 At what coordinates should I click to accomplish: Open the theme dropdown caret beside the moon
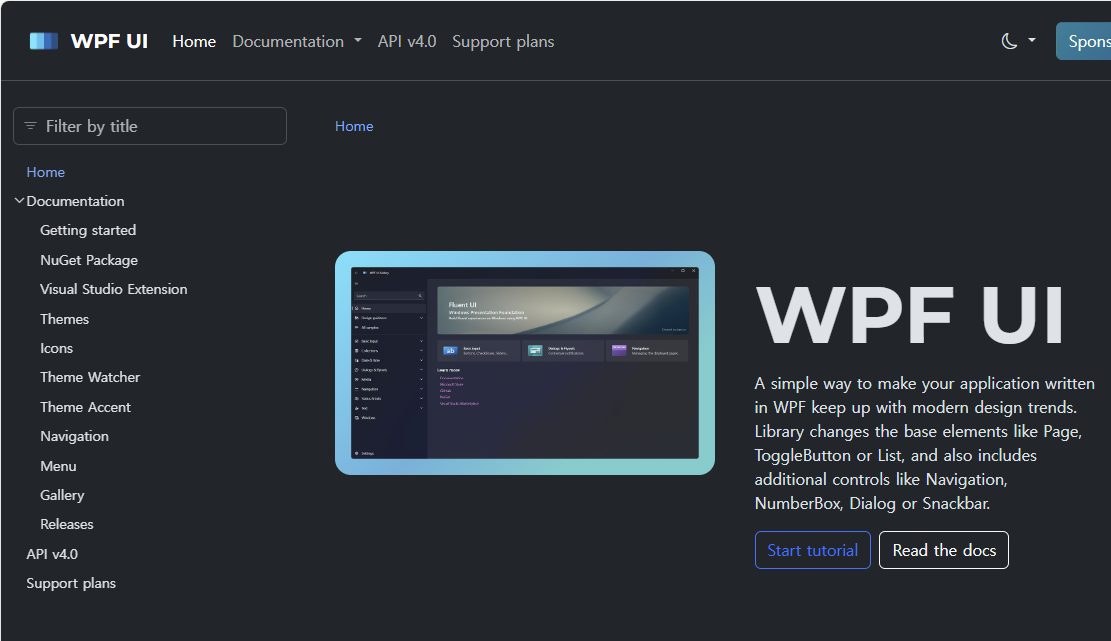(x=1032, y=40)
